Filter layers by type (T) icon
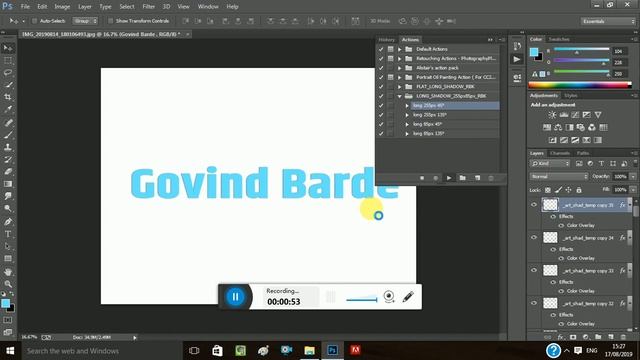Image resolution: width=640 pixels, height=360 pixels. 601,164
